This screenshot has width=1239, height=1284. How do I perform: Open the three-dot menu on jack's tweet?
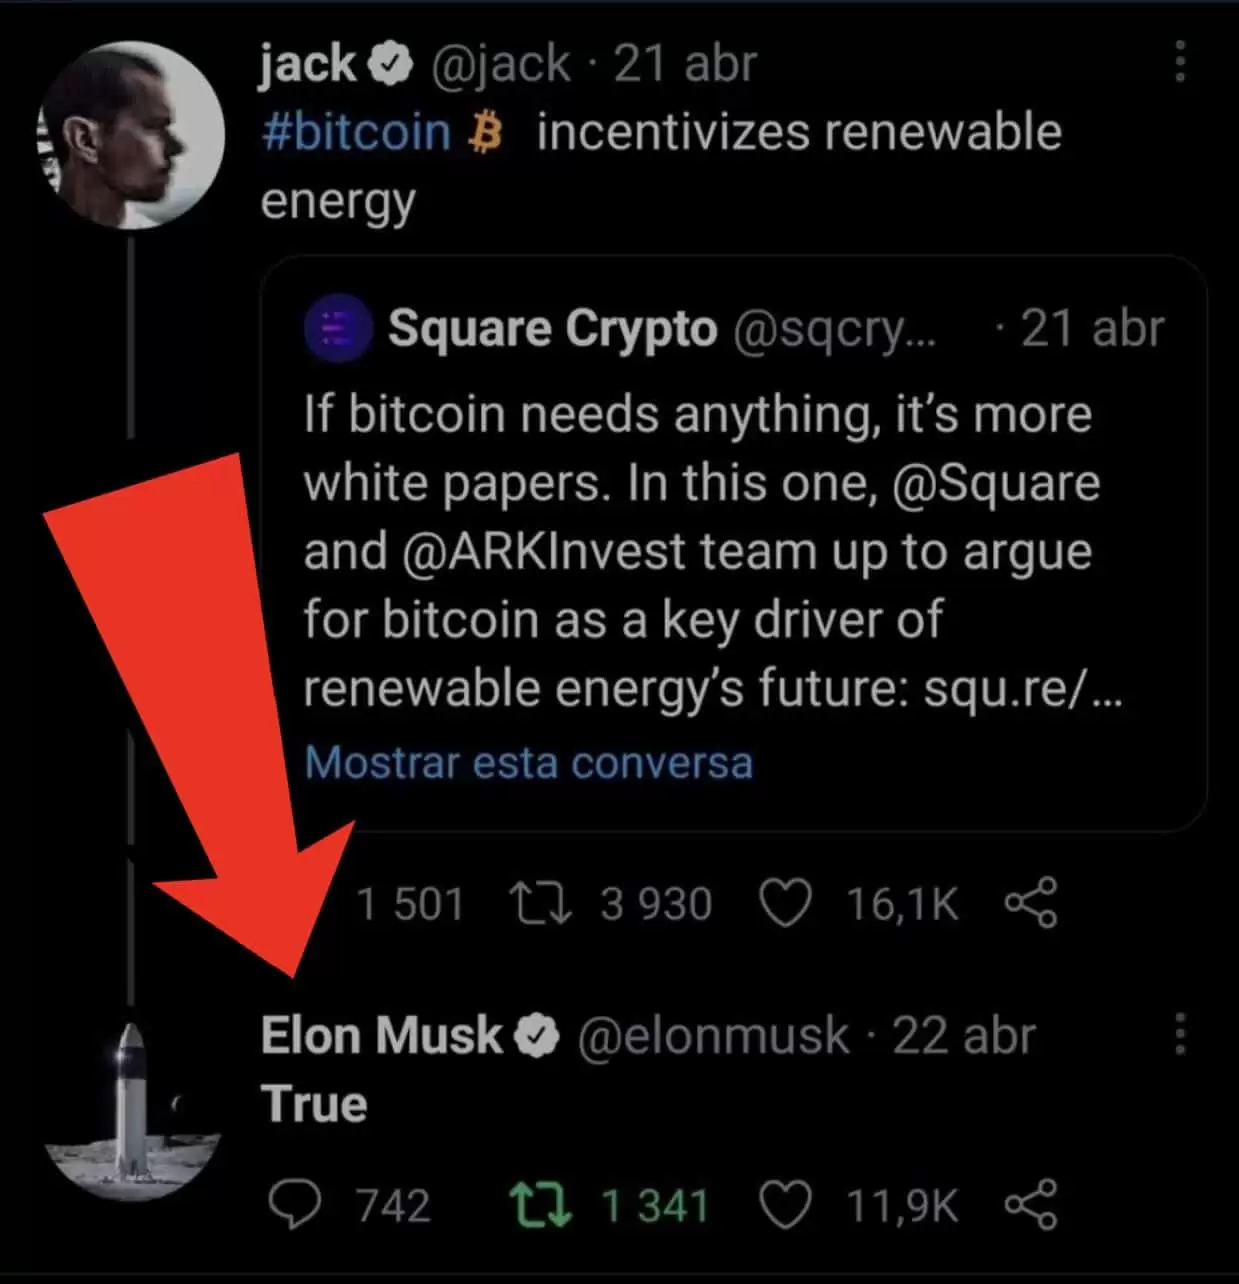point(1180,62)
